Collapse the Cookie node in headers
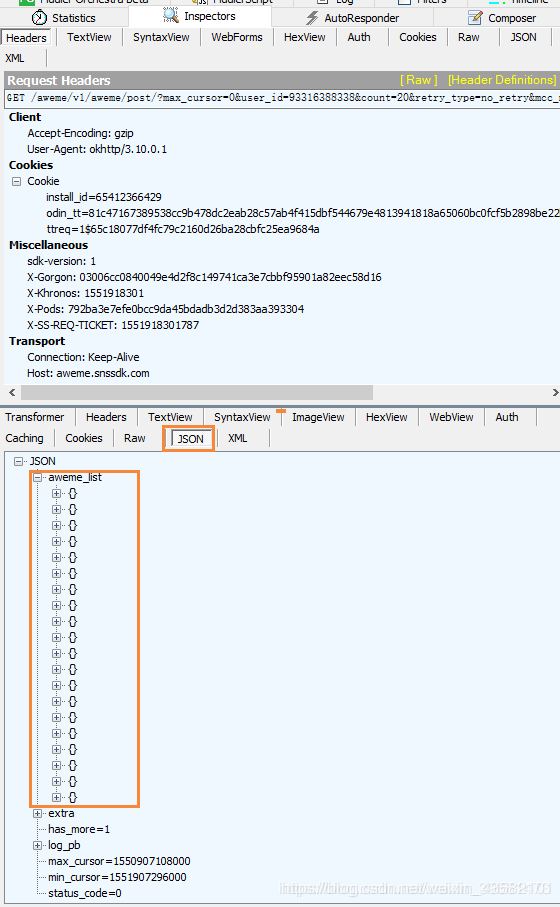Screen dimensions: 560x907 [x=16, y=182]
